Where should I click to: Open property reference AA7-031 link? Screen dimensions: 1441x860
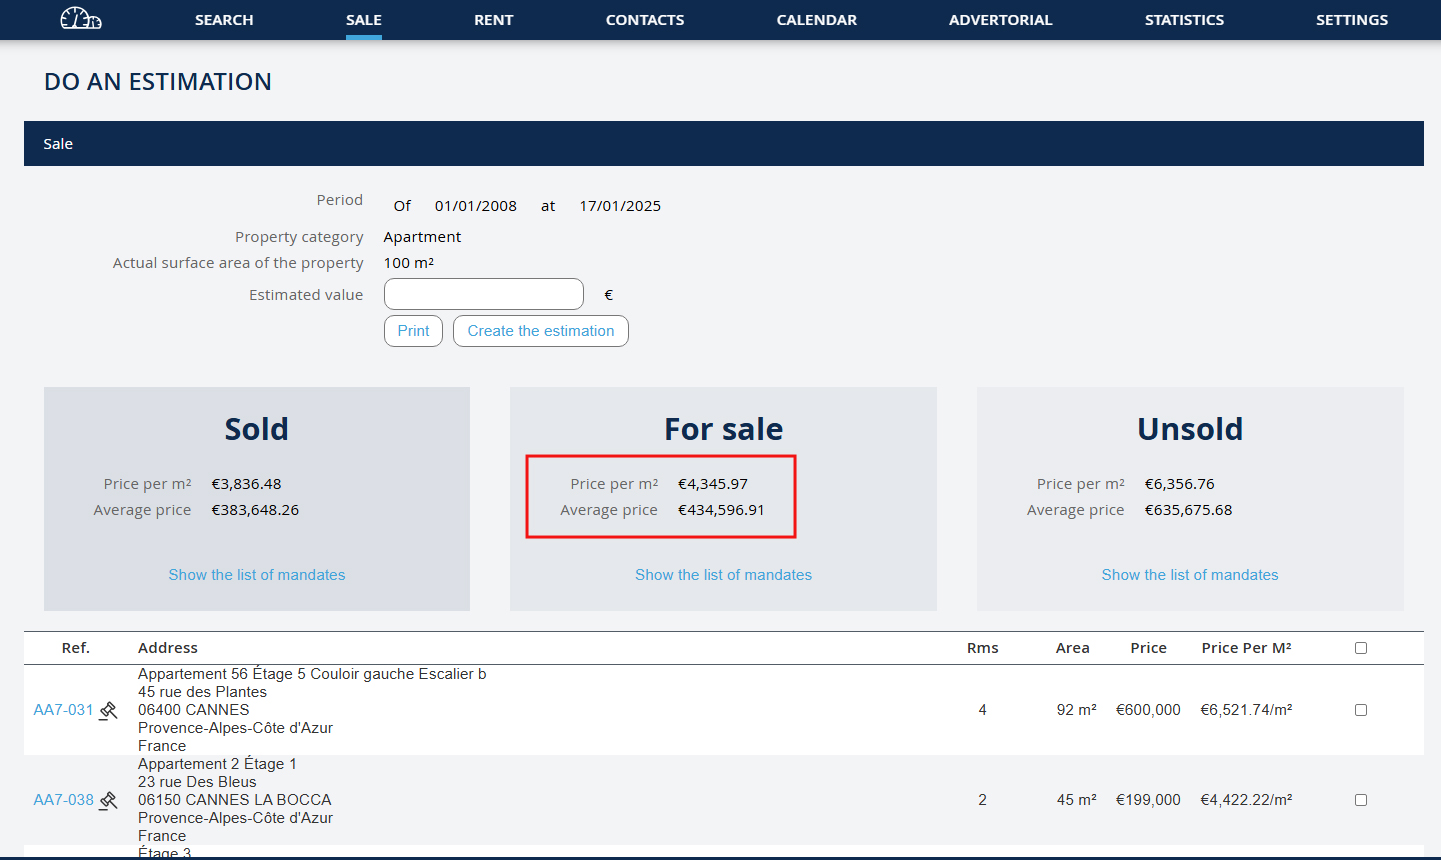63,710
